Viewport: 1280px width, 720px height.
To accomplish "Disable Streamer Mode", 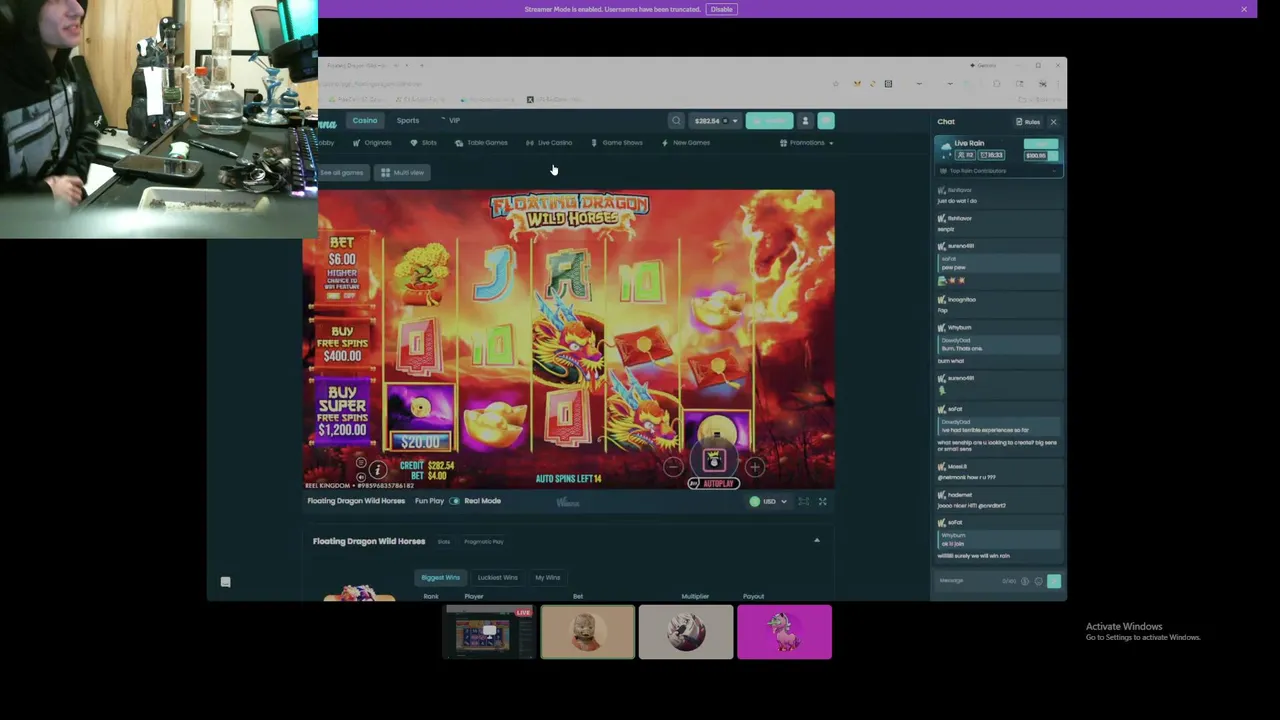I will click(721, 9).
